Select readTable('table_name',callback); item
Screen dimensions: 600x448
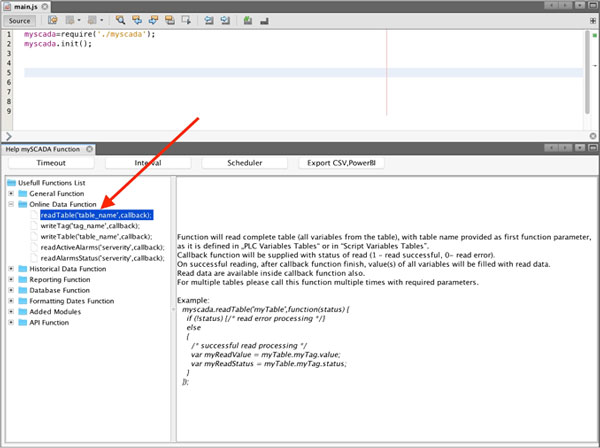(x=96, y=215)
